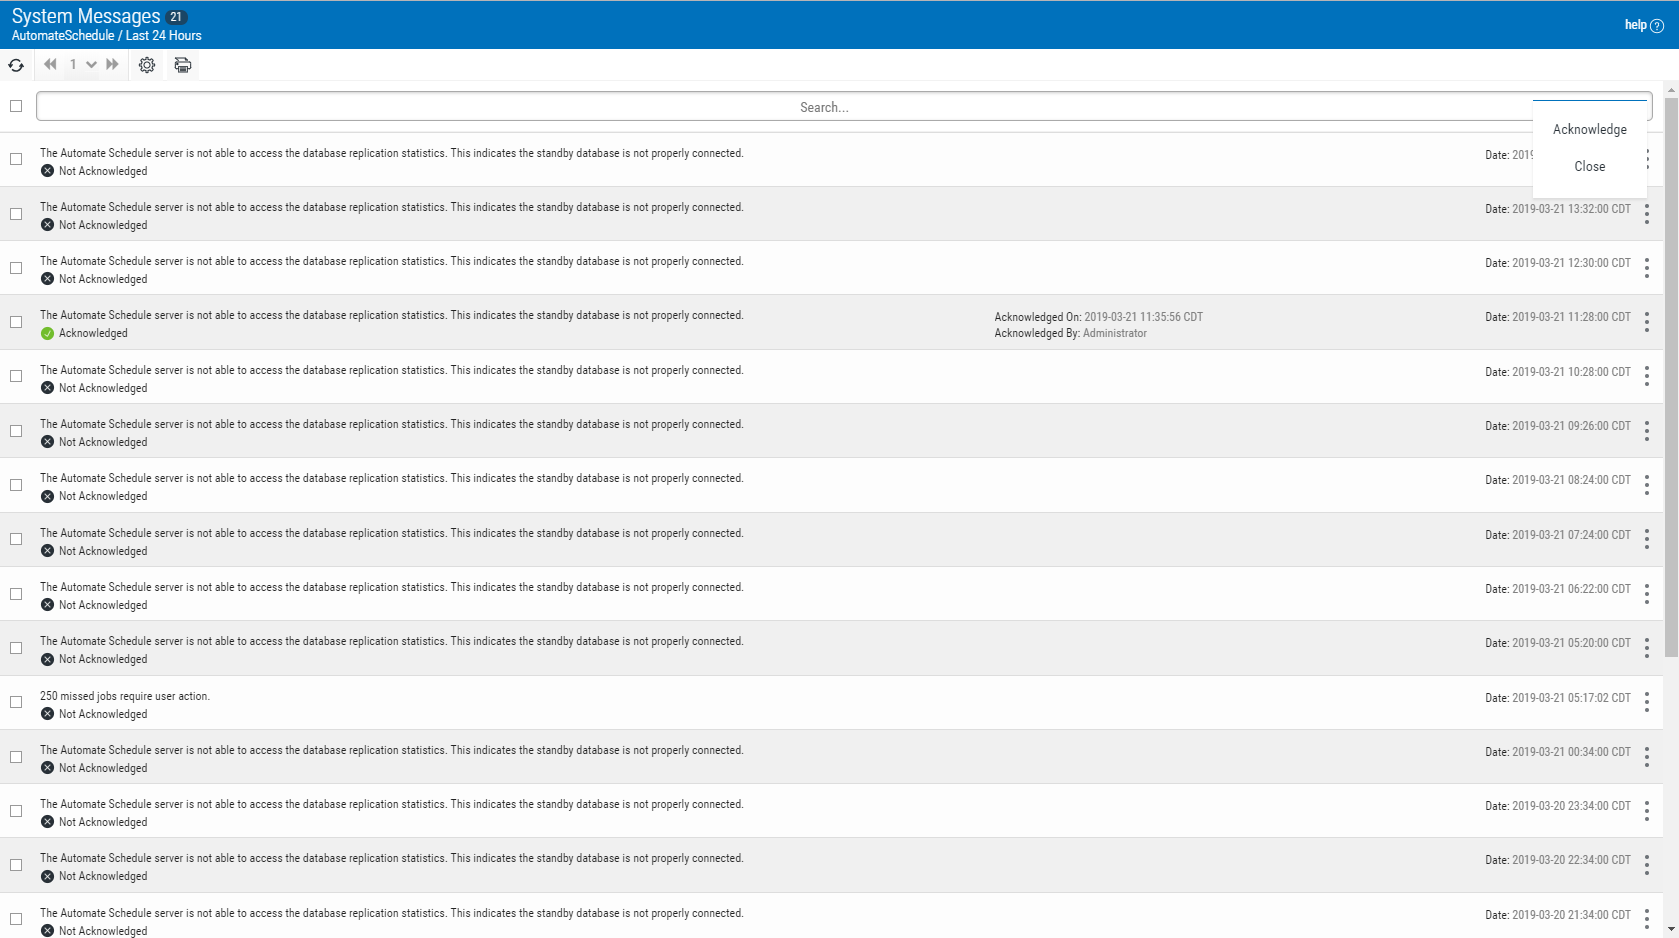Open the actions menu for the 03-20 22:34:00 message
This screenshot has height=938, width=1679.
pos(1646,865)
